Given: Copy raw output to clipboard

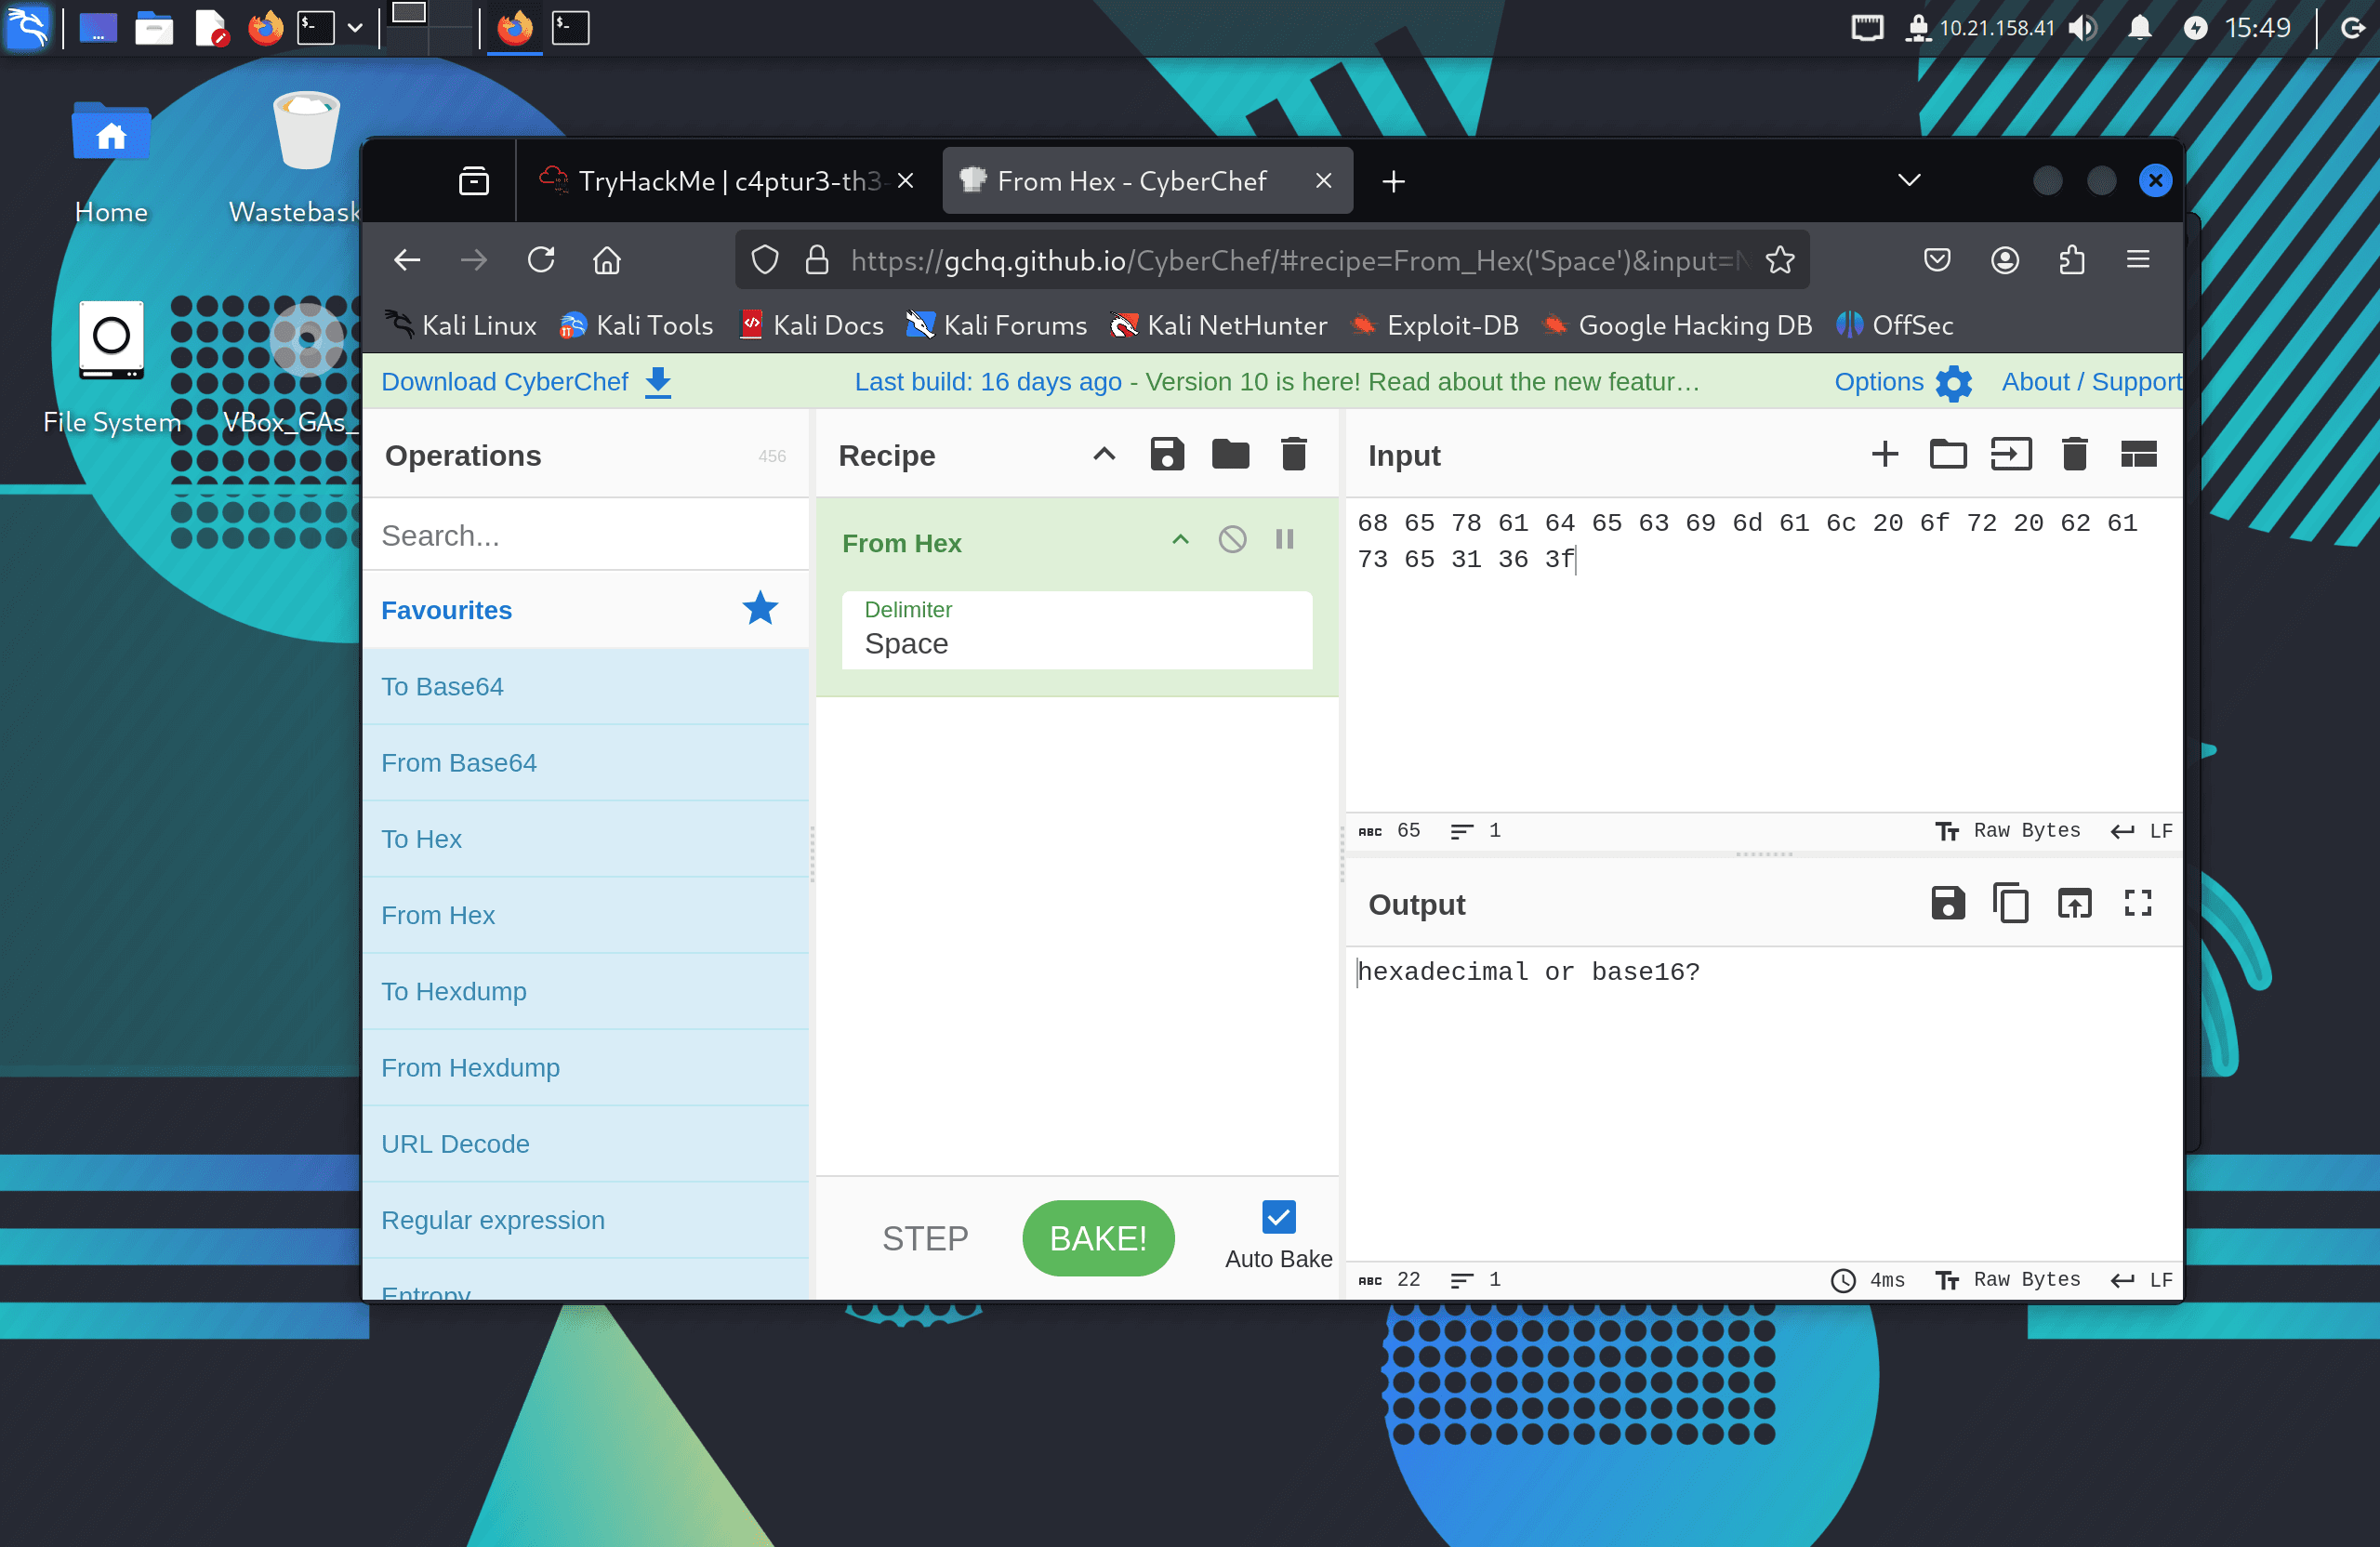Looking at the screenshot, I should point(2011,904).
